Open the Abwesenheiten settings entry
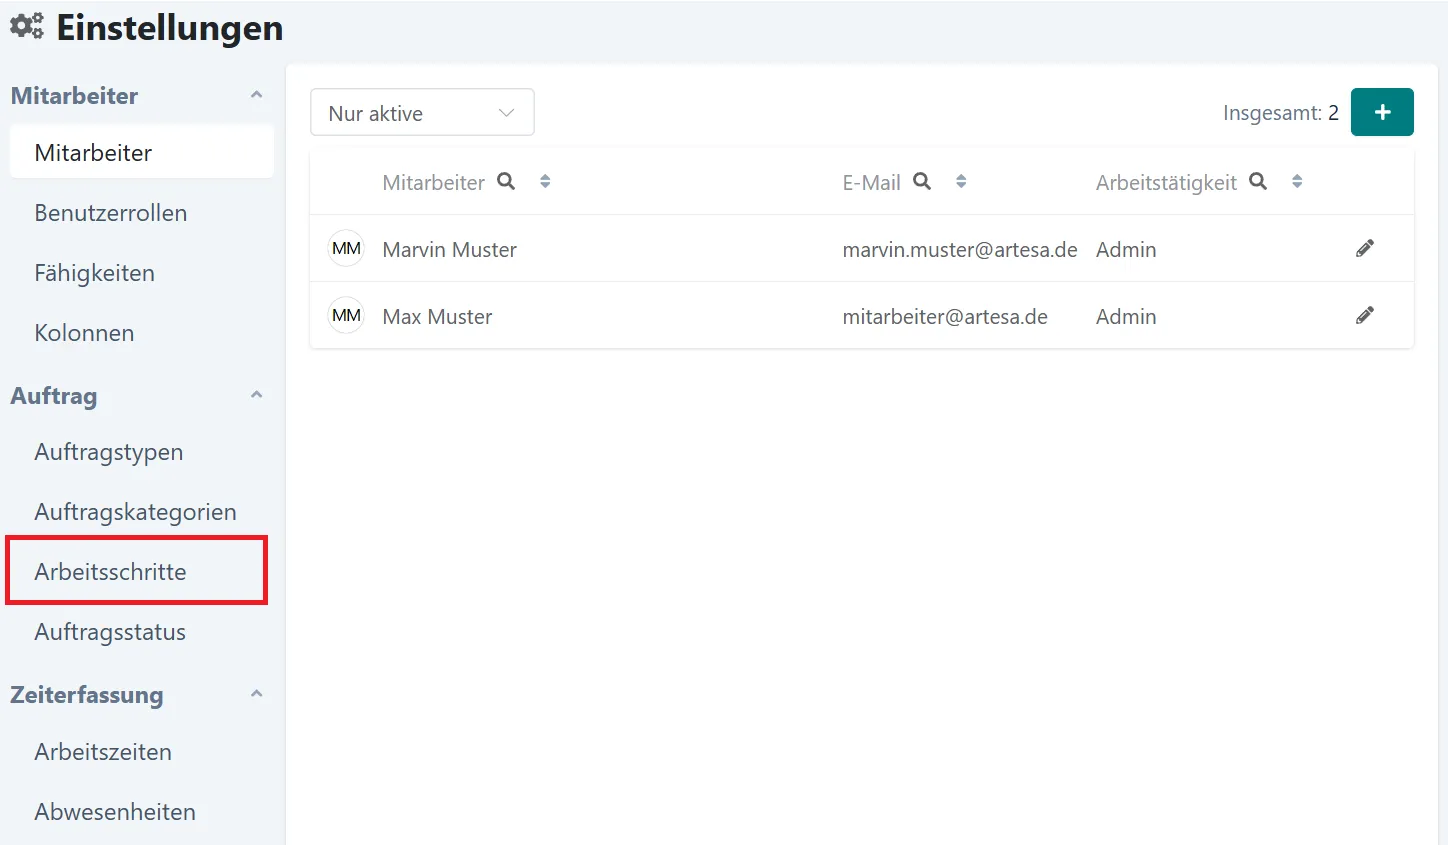Viewport: 1448px width, 845px height. click(115, 812)
